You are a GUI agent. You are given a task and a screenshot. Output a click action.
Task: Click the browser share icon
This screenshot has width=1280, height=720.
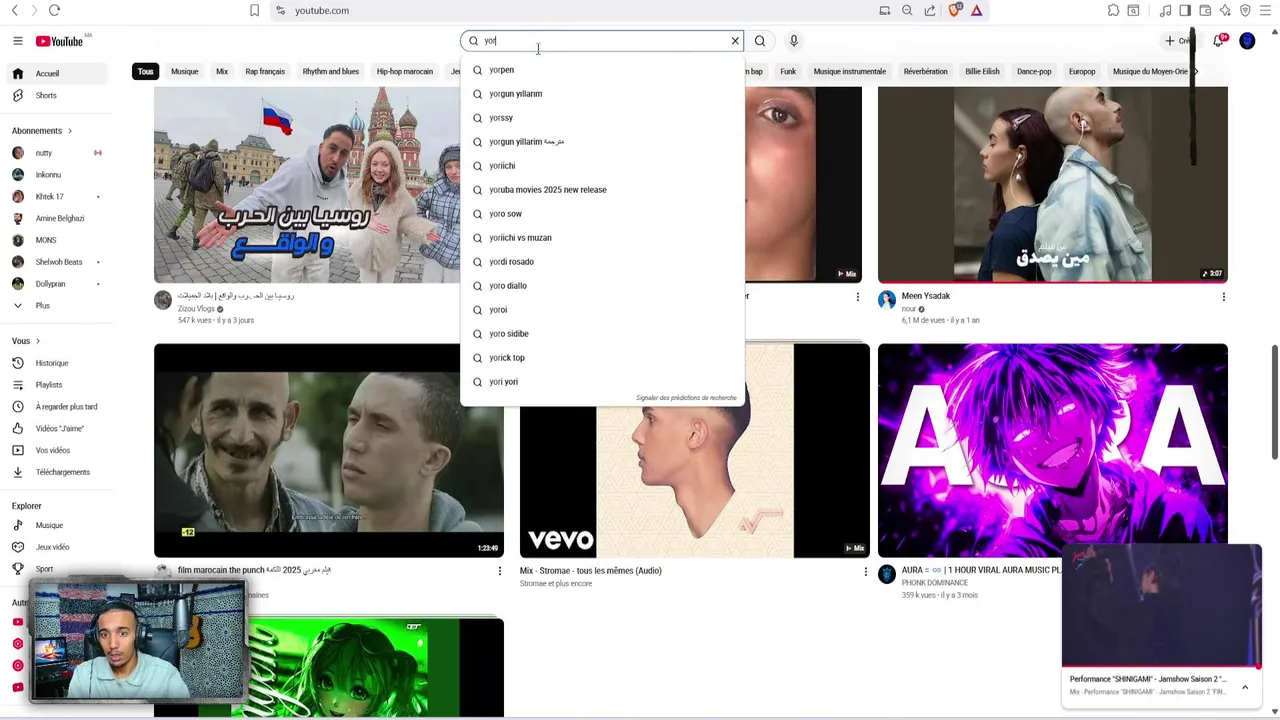pos(930,10)
